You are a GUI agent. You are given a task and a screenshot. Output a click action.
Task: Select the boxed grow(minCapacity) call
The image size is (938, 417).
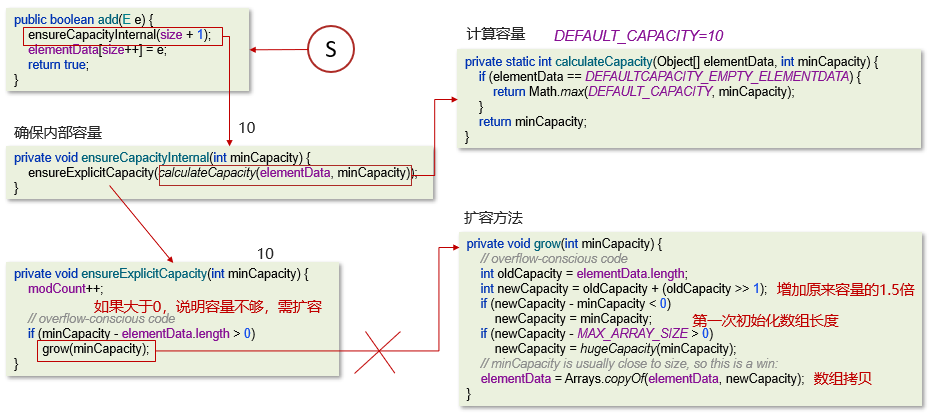[x=97, y=349]
